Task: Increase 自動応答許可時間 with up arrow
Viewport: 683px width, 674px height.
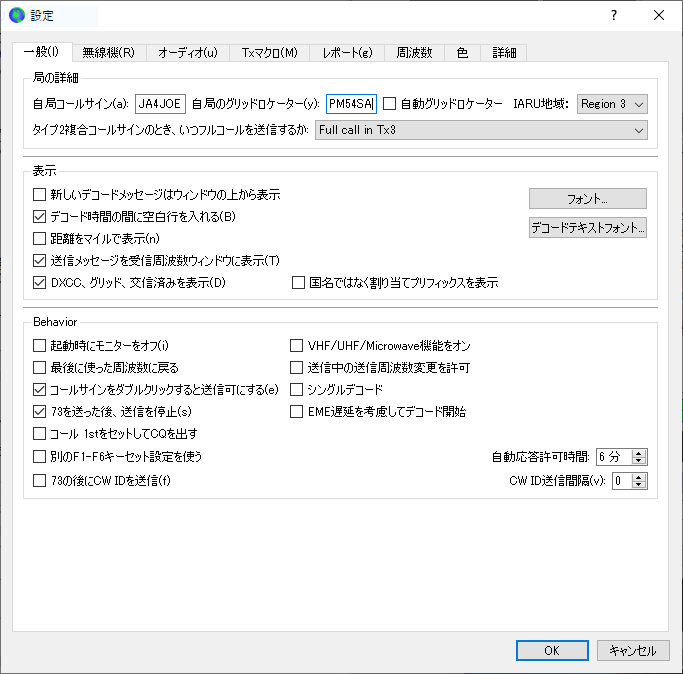Action: tap(639, 453)
